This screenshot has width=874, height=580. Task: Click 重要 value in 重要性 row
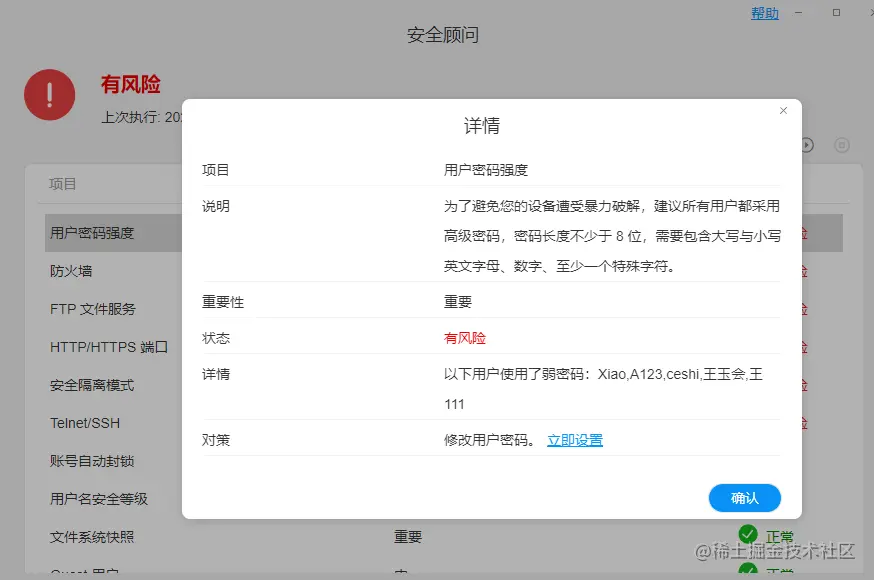click(458, 302)
